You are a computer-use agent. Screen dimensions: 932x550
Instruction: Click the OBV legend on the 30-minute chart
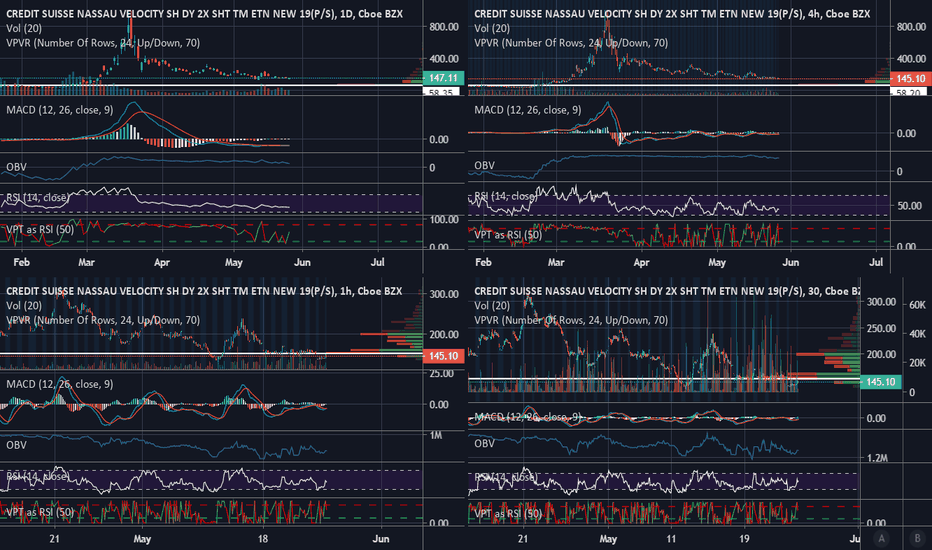(x=484, y=444)
